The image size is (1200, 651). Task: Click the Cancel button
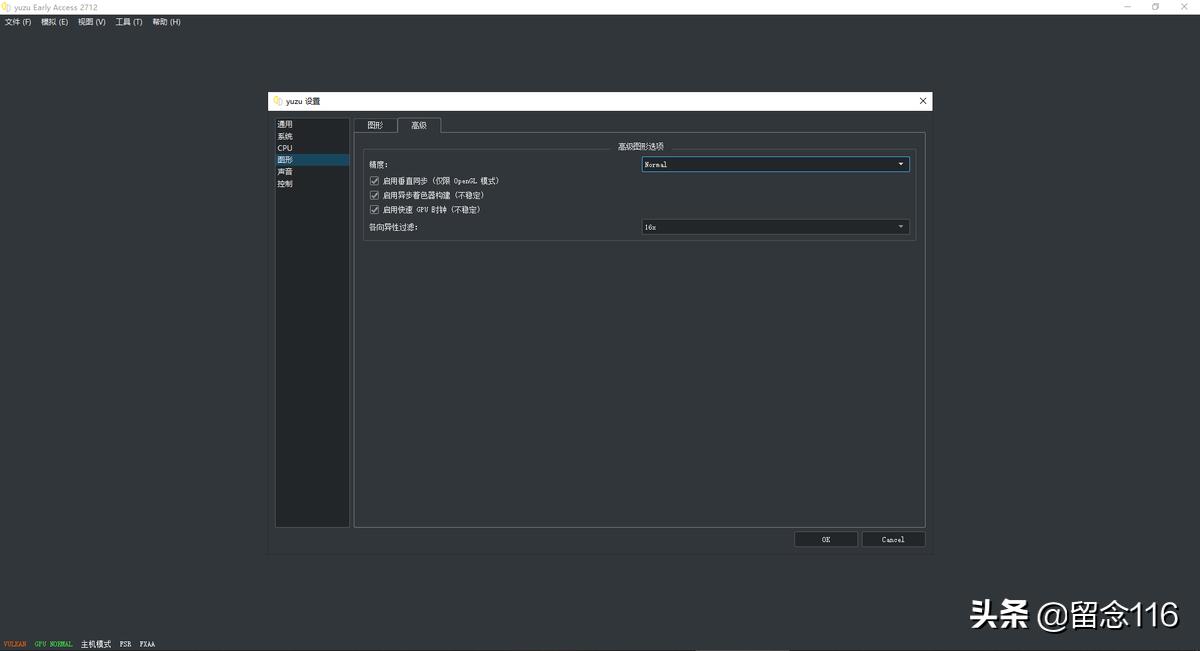[x=893, y=539]
